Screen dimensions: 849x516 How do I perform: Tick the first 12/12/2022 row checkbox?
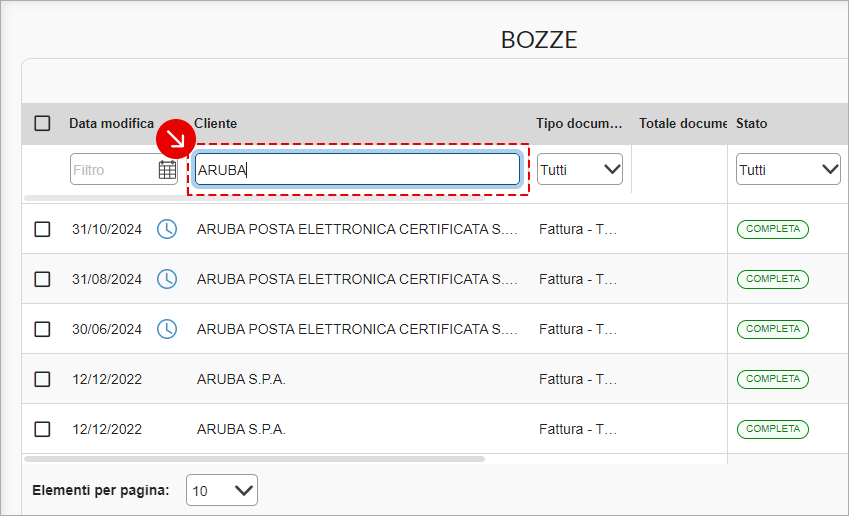pos(42,379)
